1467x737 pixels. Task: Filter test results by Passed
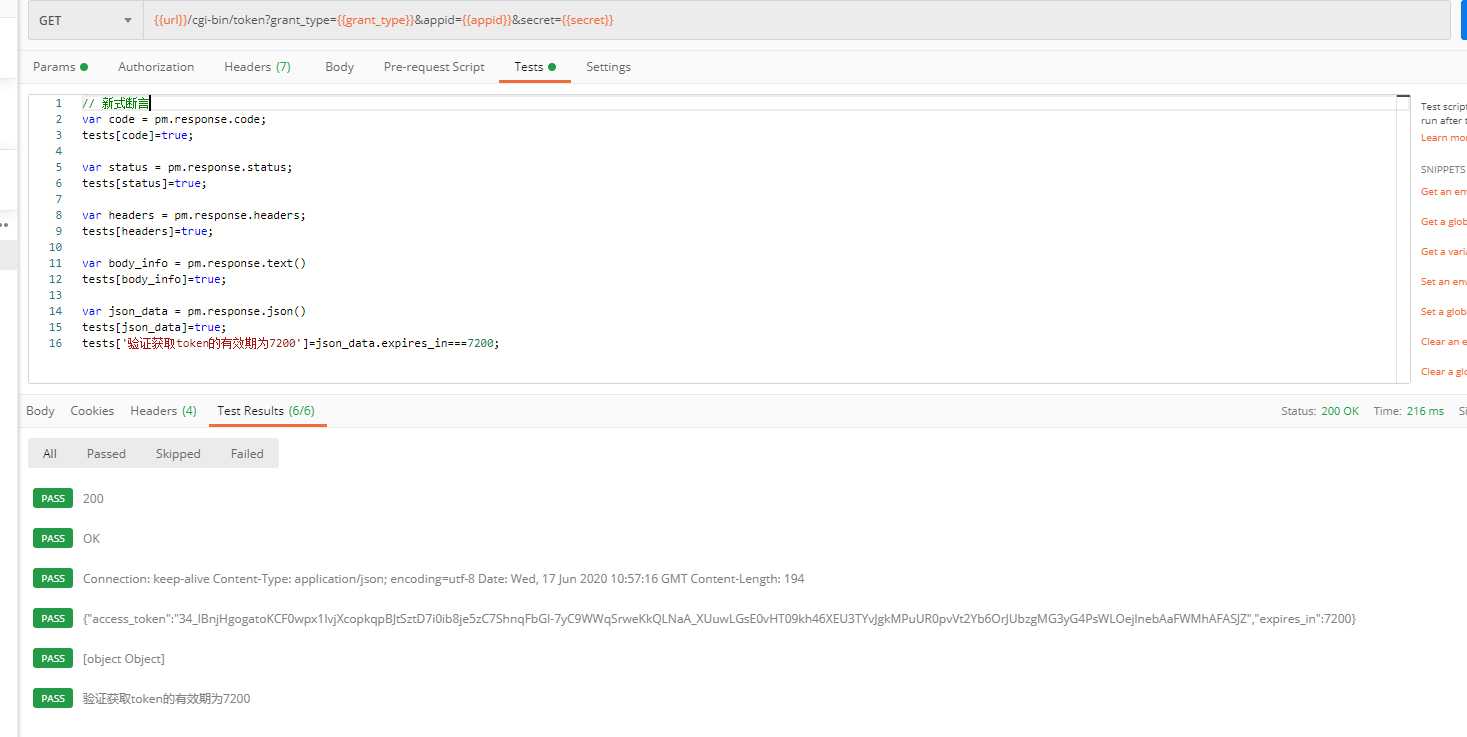(106, 454)
